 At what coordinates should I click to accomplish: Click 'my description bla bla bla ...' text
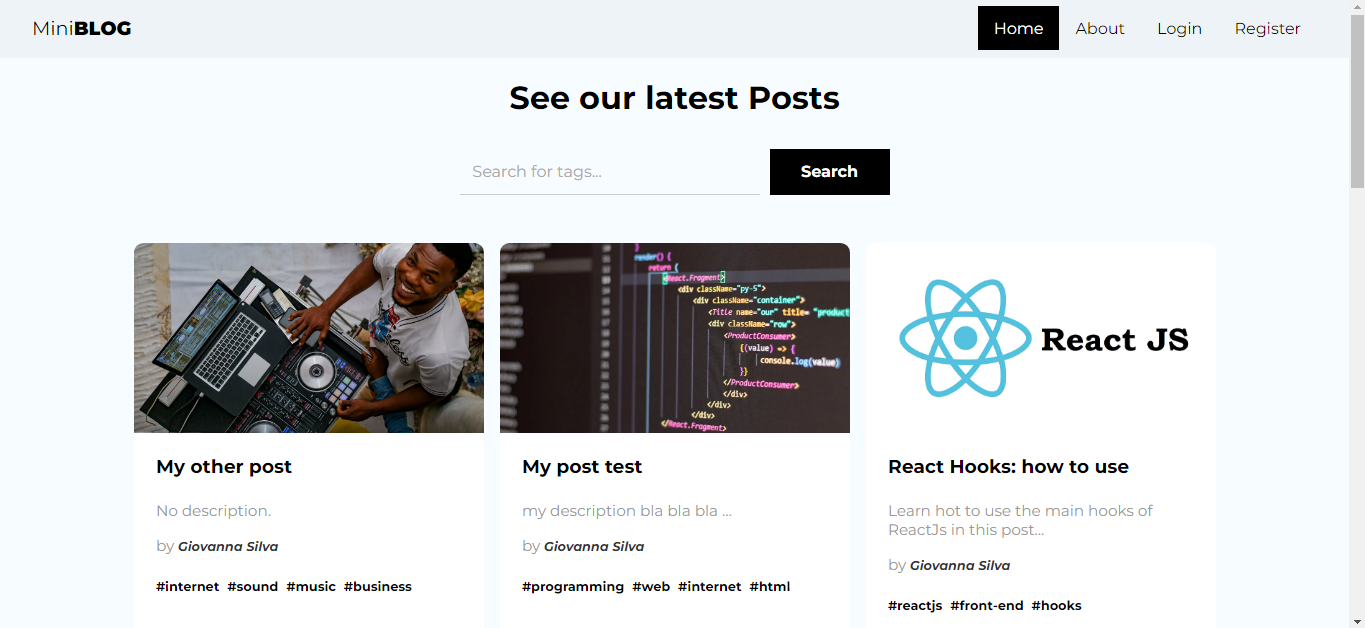pyautogui.click(x=627, y=511)
